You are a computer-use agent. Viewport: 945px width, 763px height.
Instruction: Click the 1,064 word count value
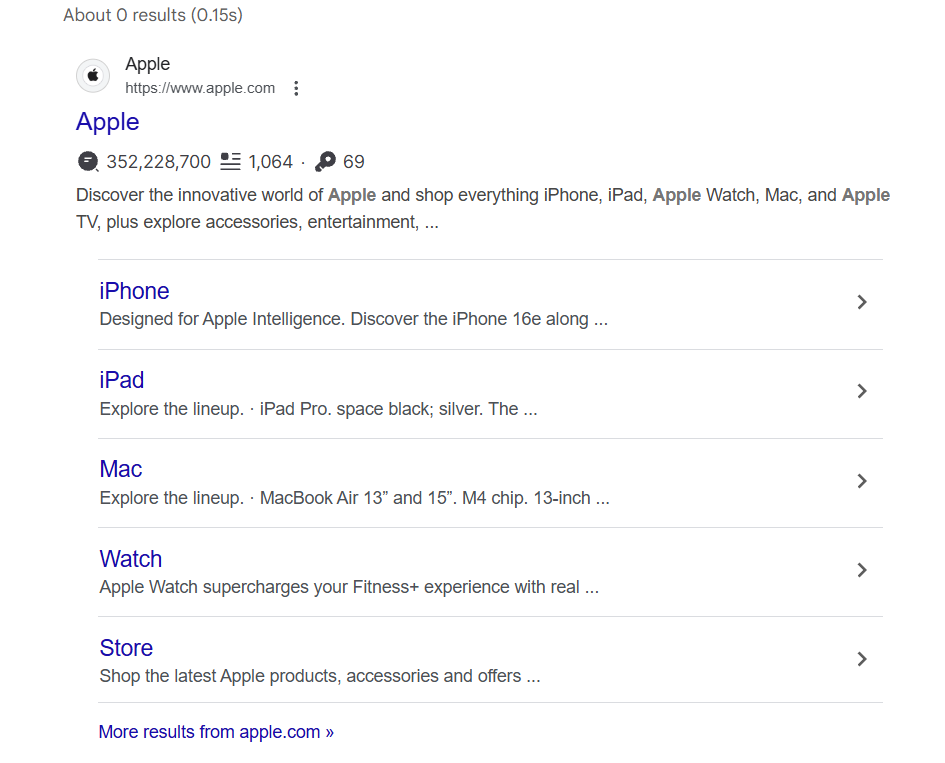[271, 162]
